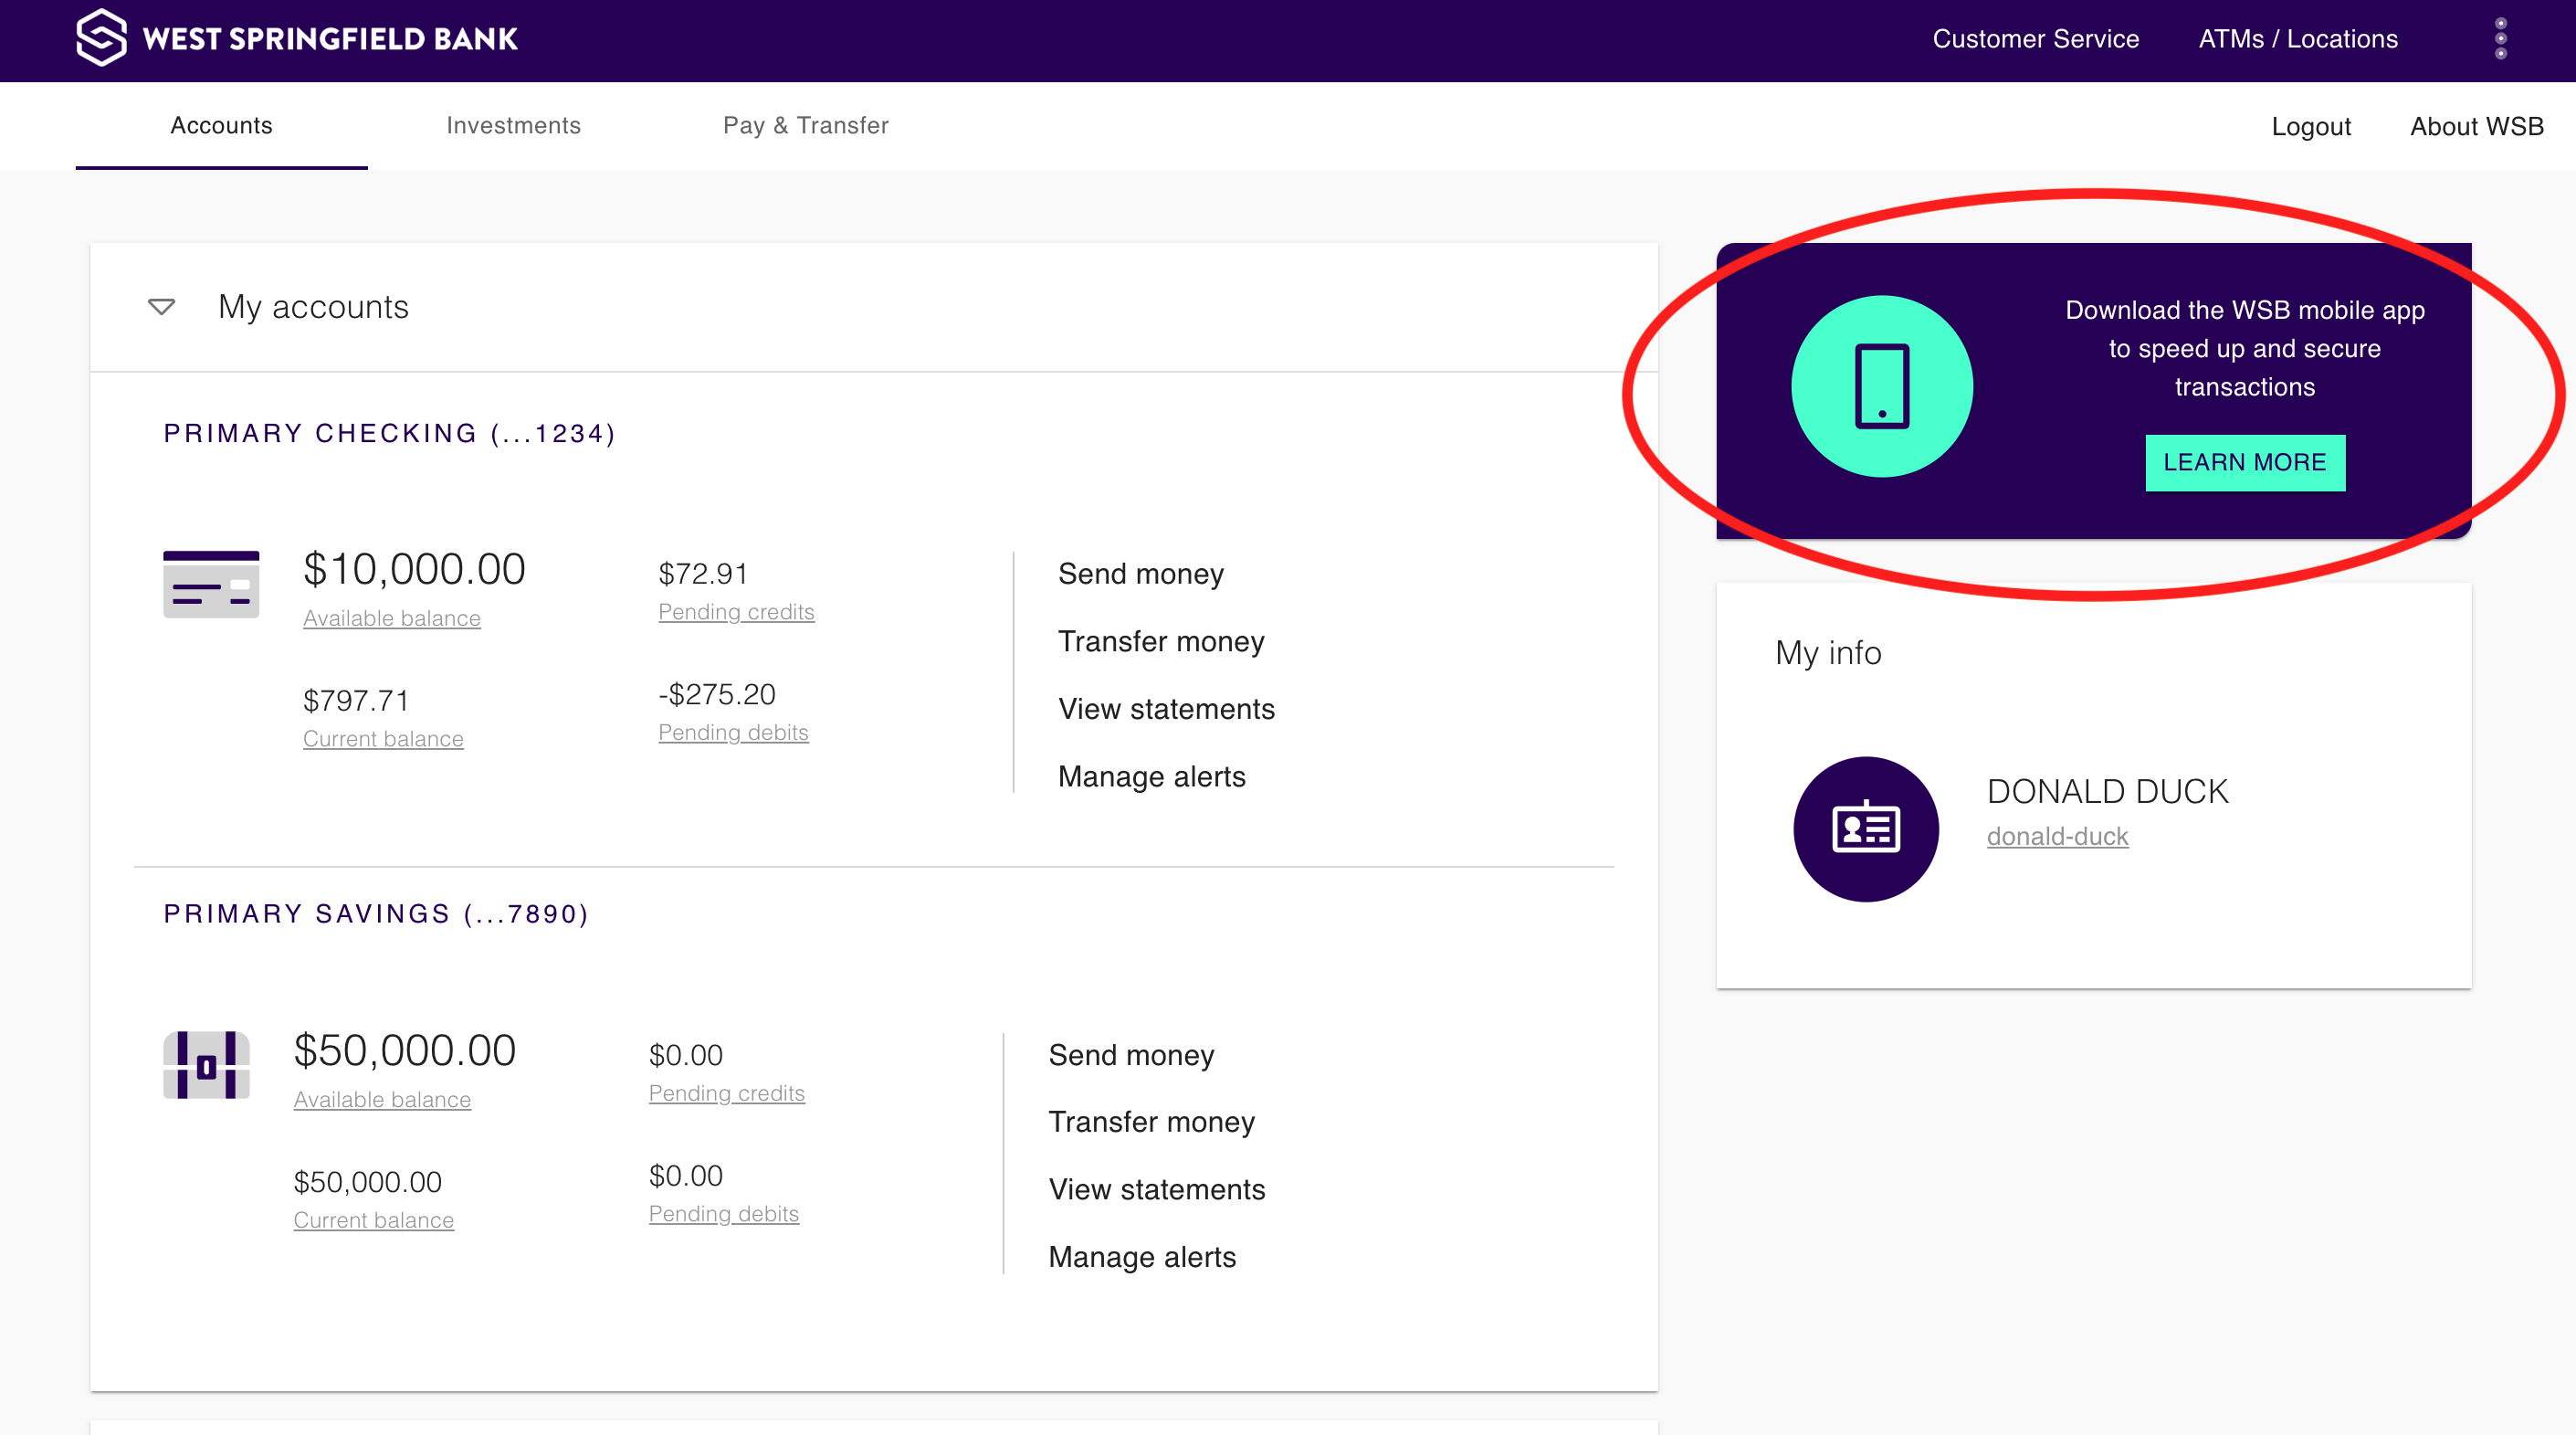Click the West Springfield Bank logo
Screen dimensions: 2576x1435
click(x=296, y=38)
